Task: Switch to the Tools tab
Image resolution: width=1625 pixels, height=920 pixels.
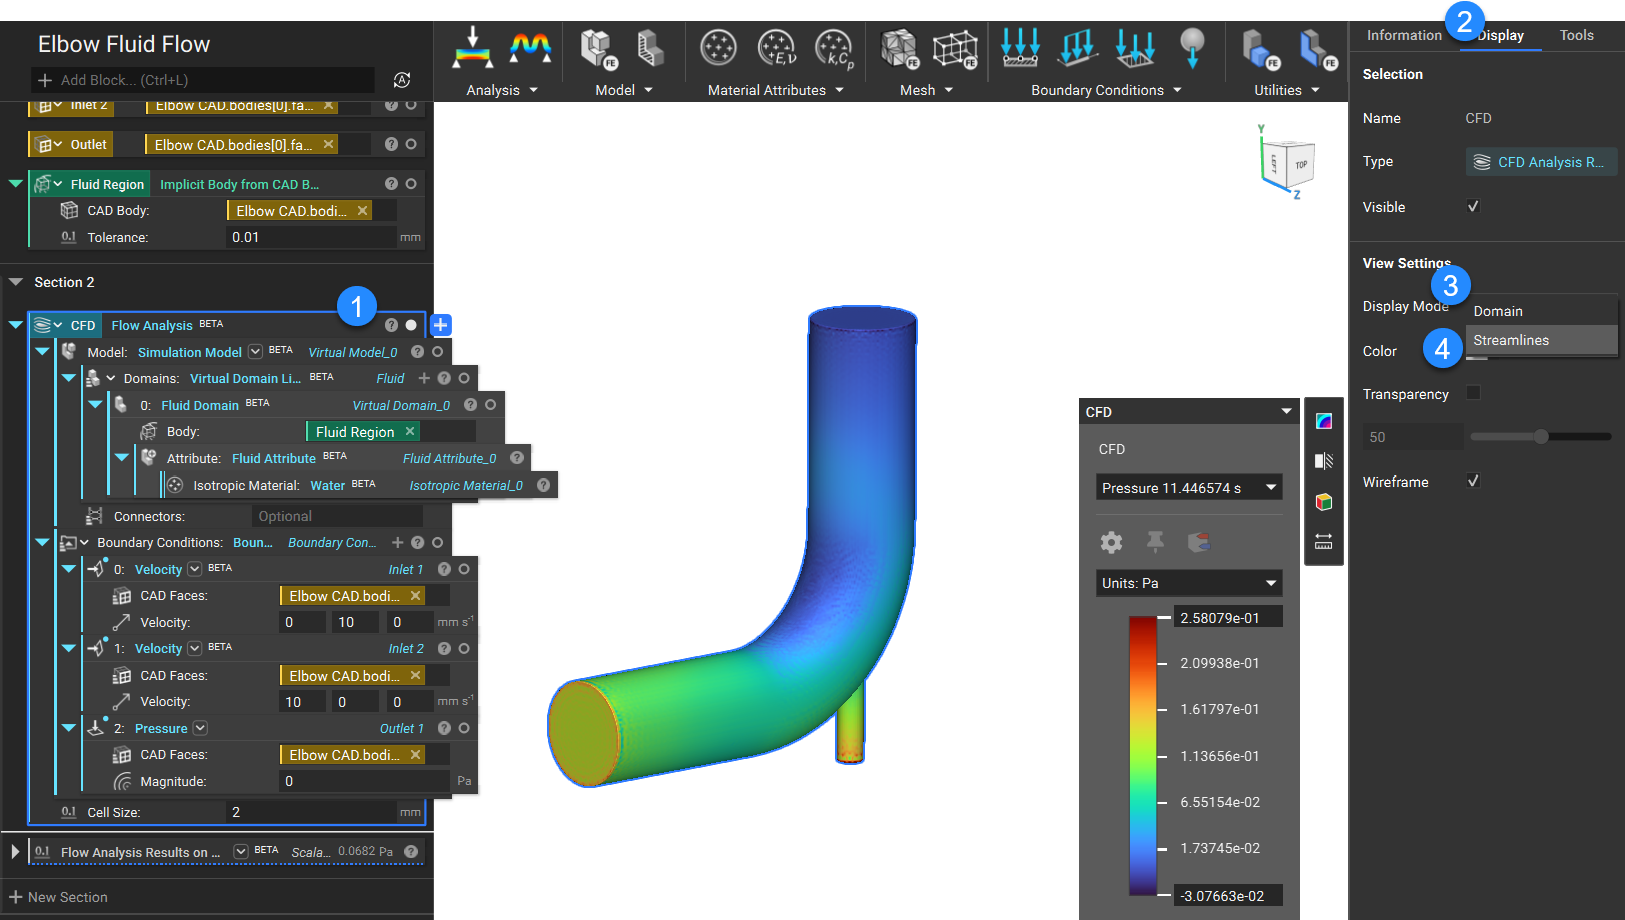Action: click(x=1577, y=35)
